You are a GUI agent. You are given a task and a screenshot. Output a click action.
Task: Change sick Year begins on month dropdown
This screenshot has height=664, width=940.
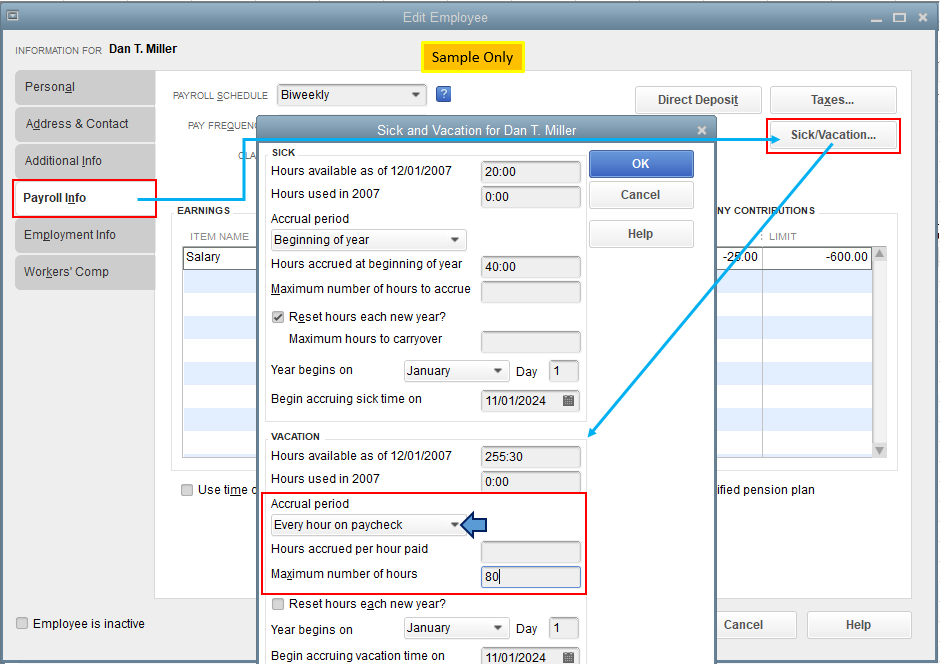click(x=456, y=371)
